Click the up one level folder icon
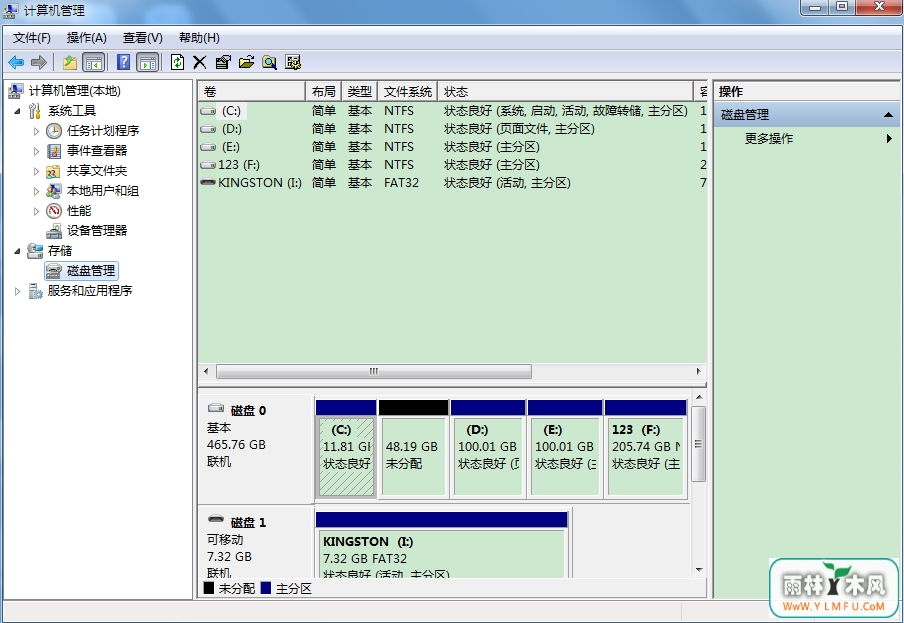Image resolution: width=904 pixels, height=623 pixels. [x=70, y=62]
